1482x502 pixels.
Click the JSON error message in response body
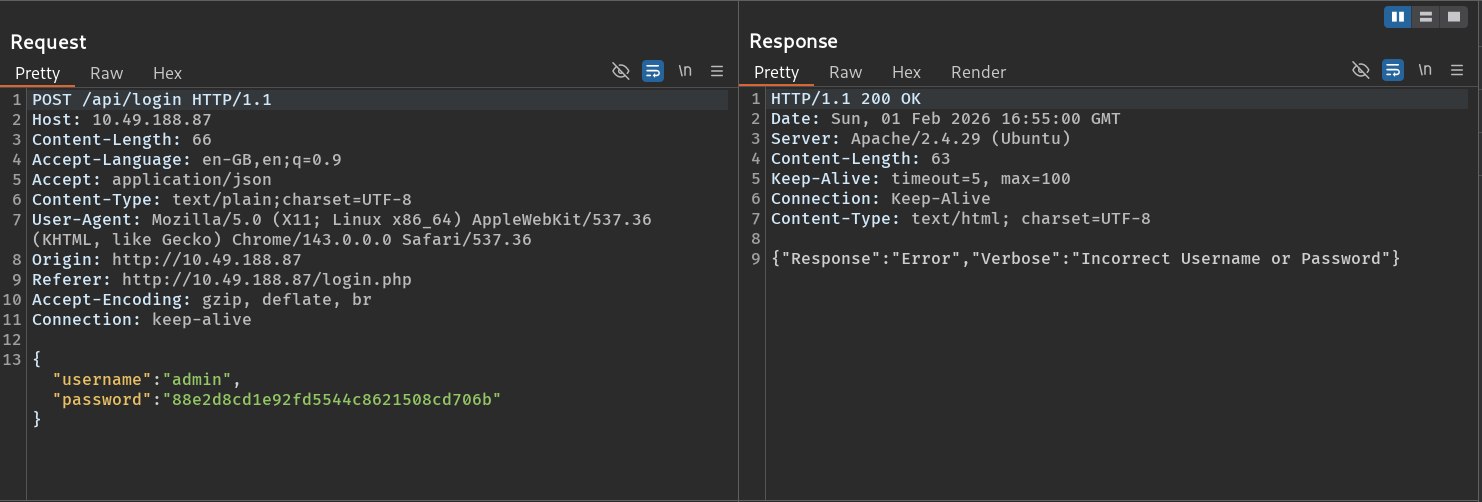[x=1085, y=259]
